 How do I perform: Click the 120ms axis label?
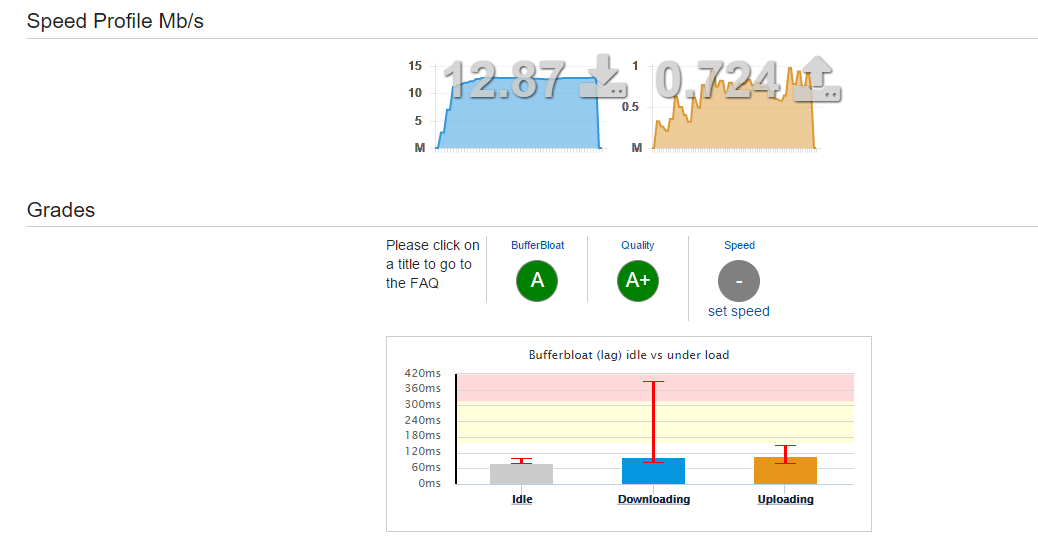(x=422, y=451)
